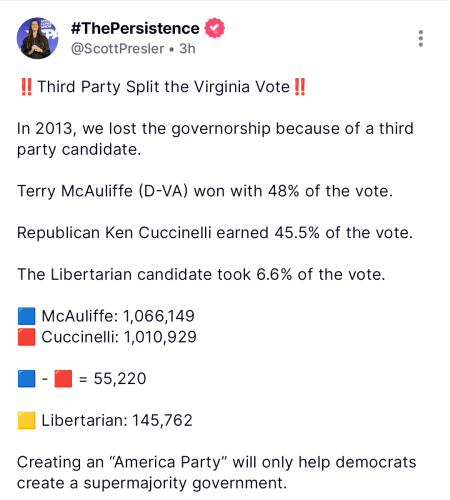Screen dimensions: 450x500
Task: Click the yellow square beside Libertarian
Action: click(26, 420)
